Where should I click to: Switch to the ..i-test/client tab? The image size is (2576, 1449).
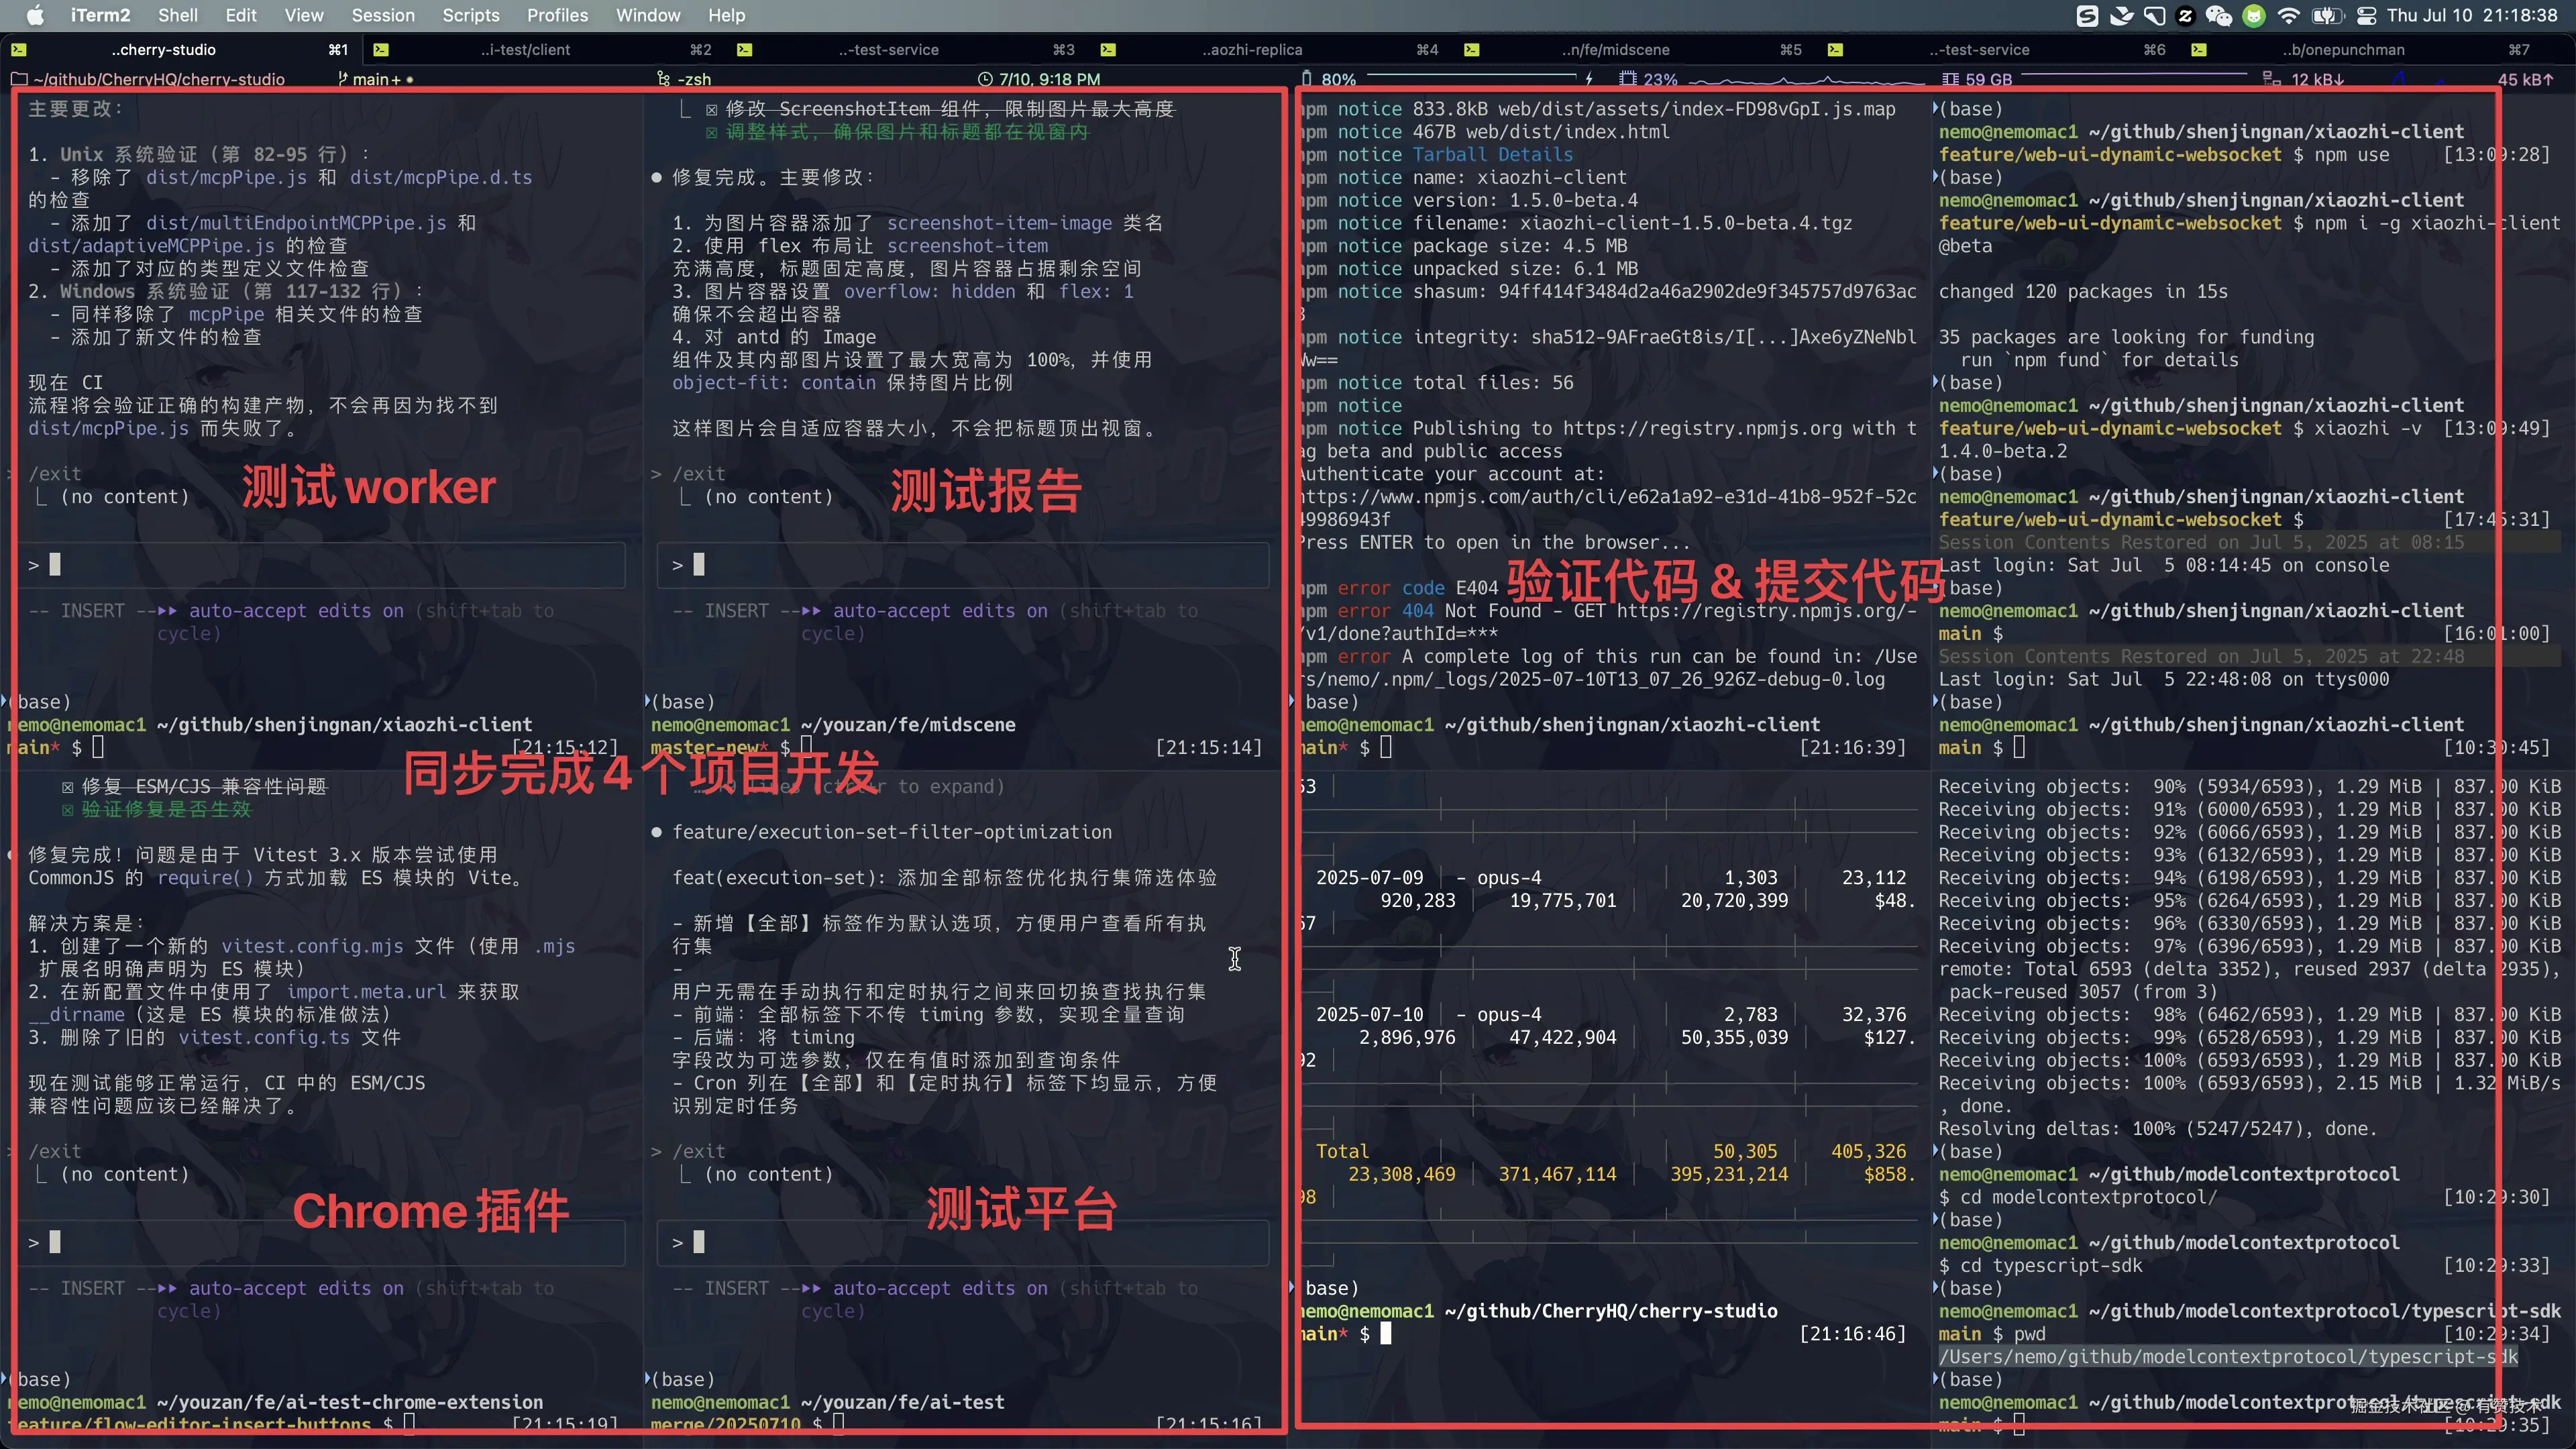point(524,49)
